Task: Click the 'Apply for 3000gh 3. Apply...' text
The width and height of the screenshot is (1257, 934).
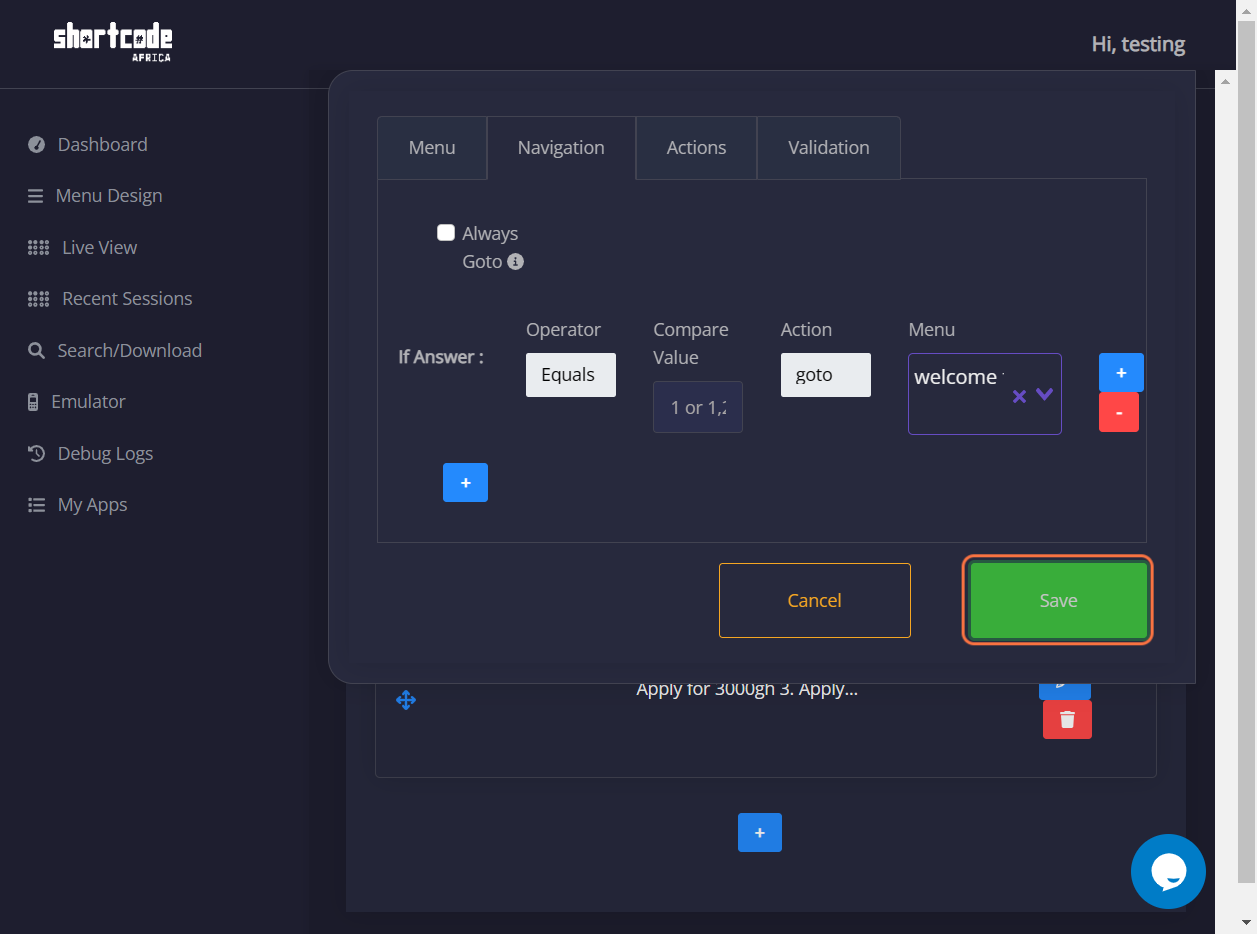Action: pos(747,689)
